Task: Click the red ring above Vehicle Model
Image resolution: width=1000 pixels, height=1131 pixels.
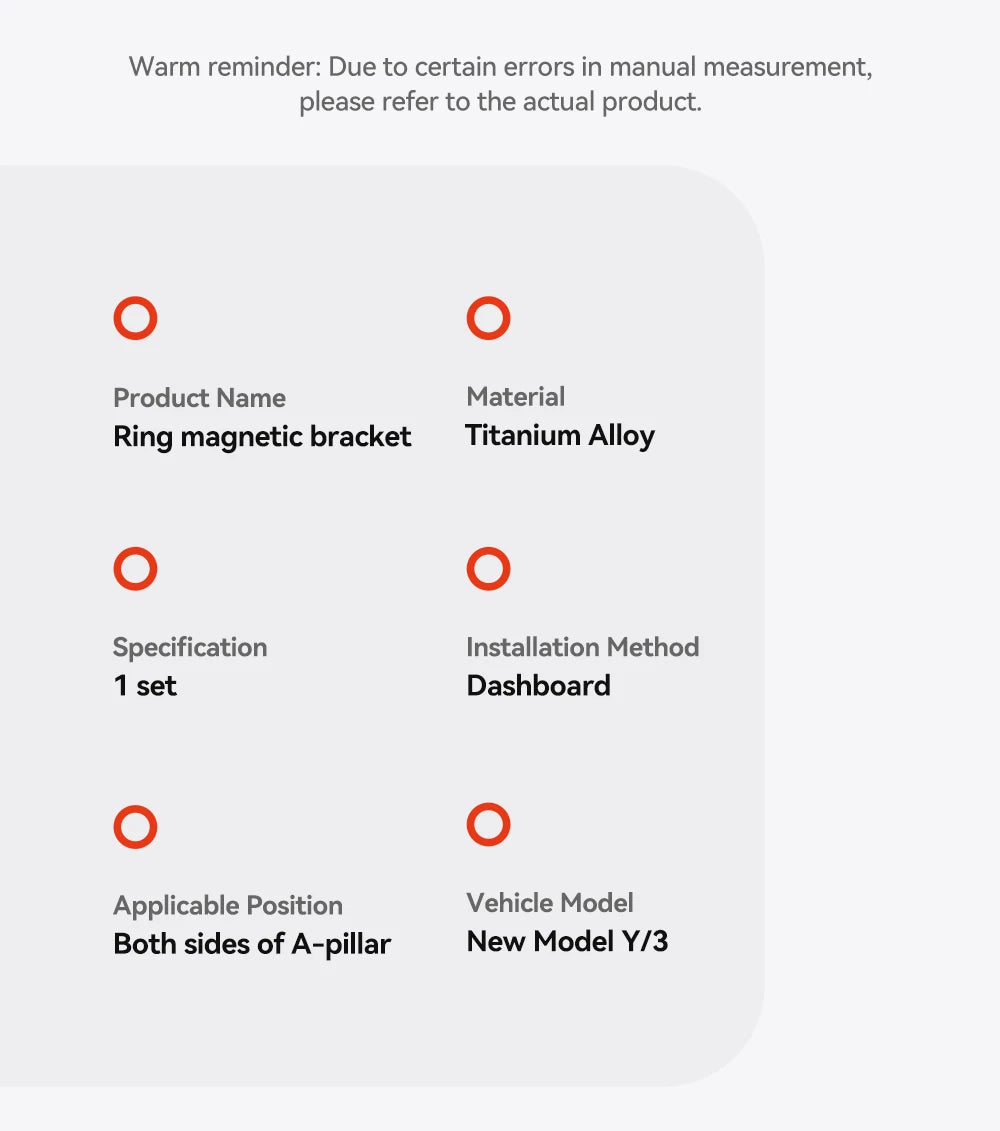Action: click(488, 825)
